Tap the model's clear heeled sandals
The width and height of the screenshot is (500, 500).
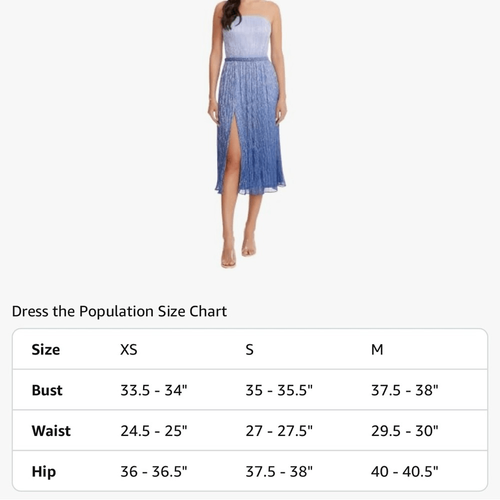238,252
